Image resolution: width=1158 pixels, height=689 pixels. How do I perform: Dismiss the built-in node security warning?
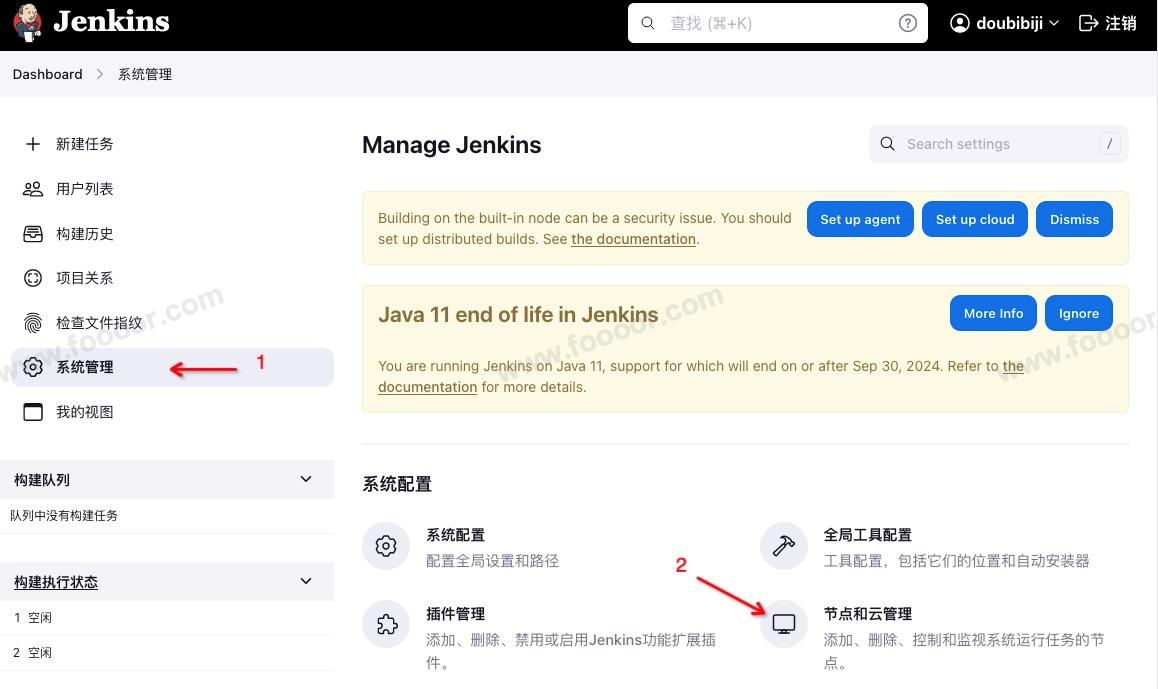[1074, 220]
